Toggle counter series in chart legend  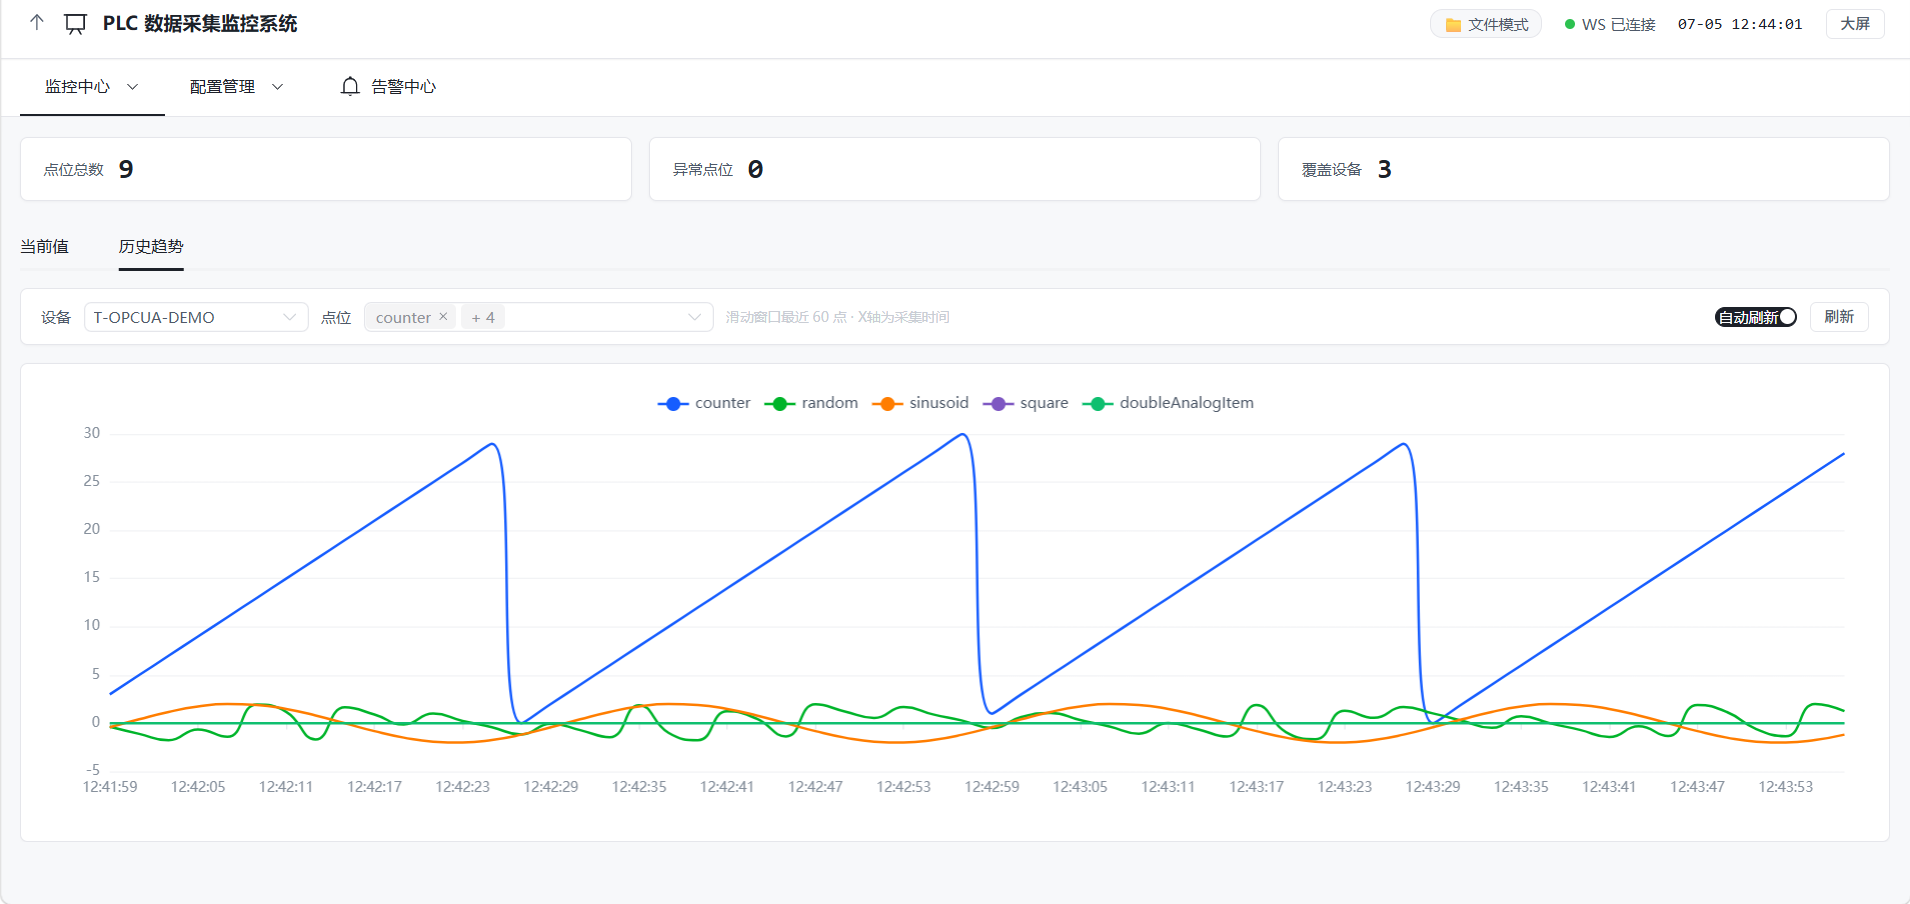coord(704,403)
